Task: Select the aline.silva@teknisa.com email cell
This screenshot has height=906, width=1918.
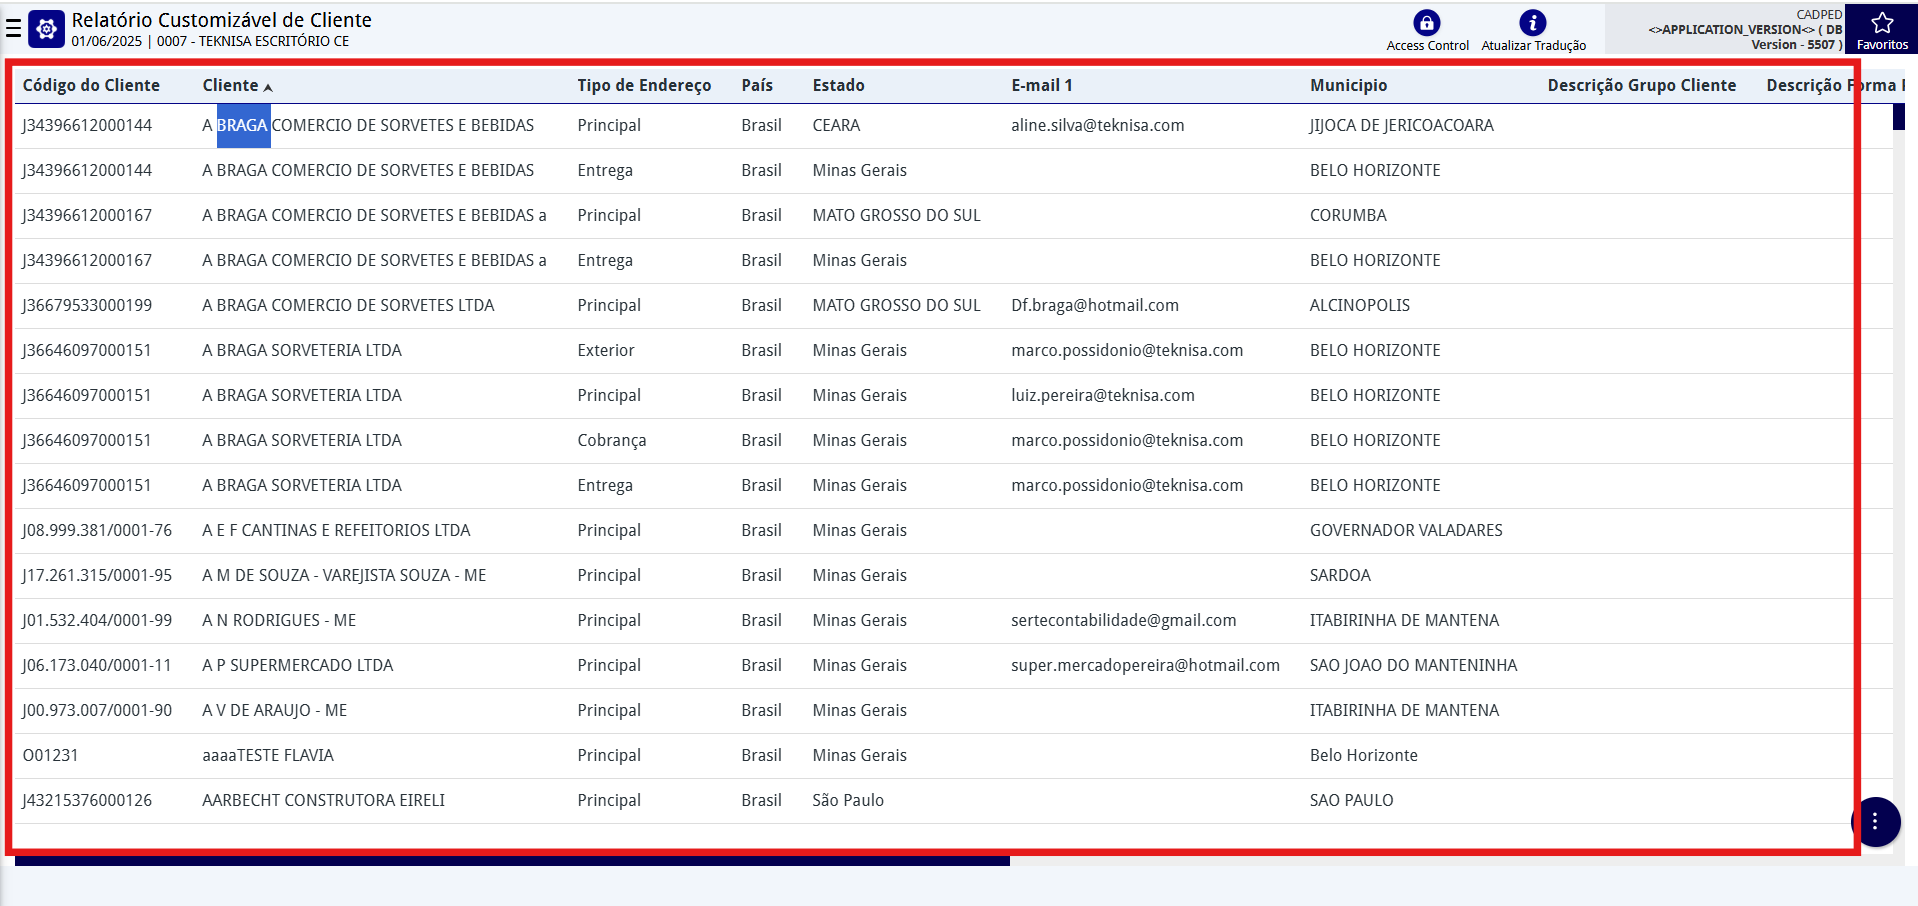Action: 1097,126
